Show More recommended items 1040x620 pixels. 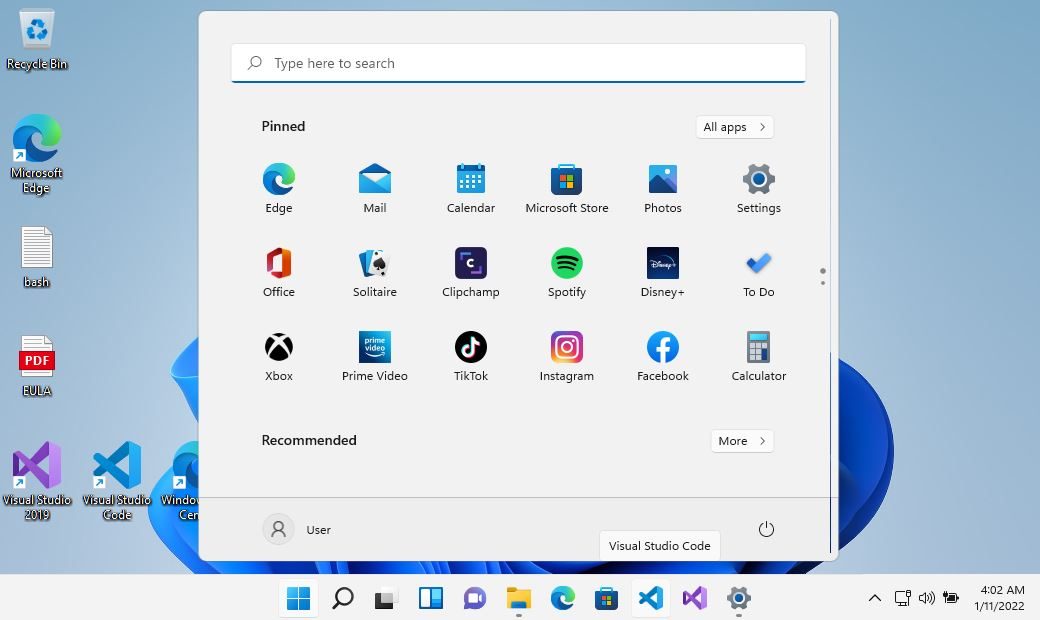pos(742,441)
